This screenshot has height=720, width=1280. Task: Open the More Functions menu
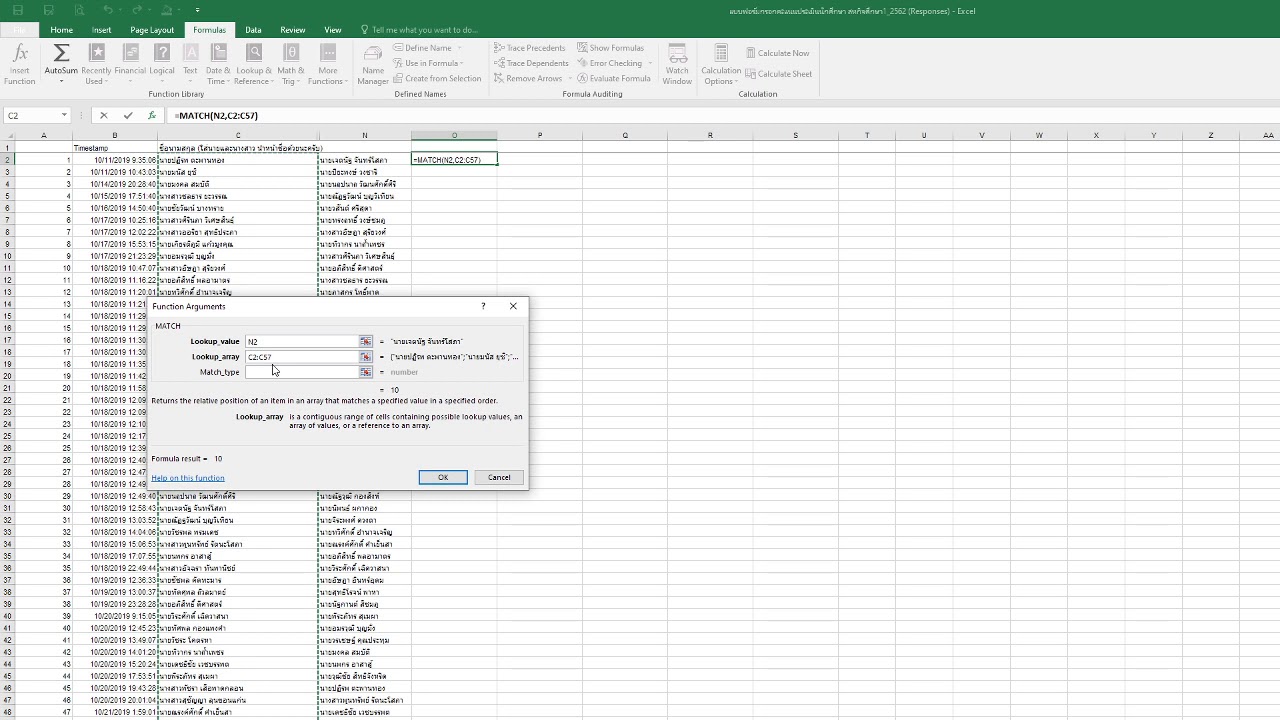[x=328, y=65]
